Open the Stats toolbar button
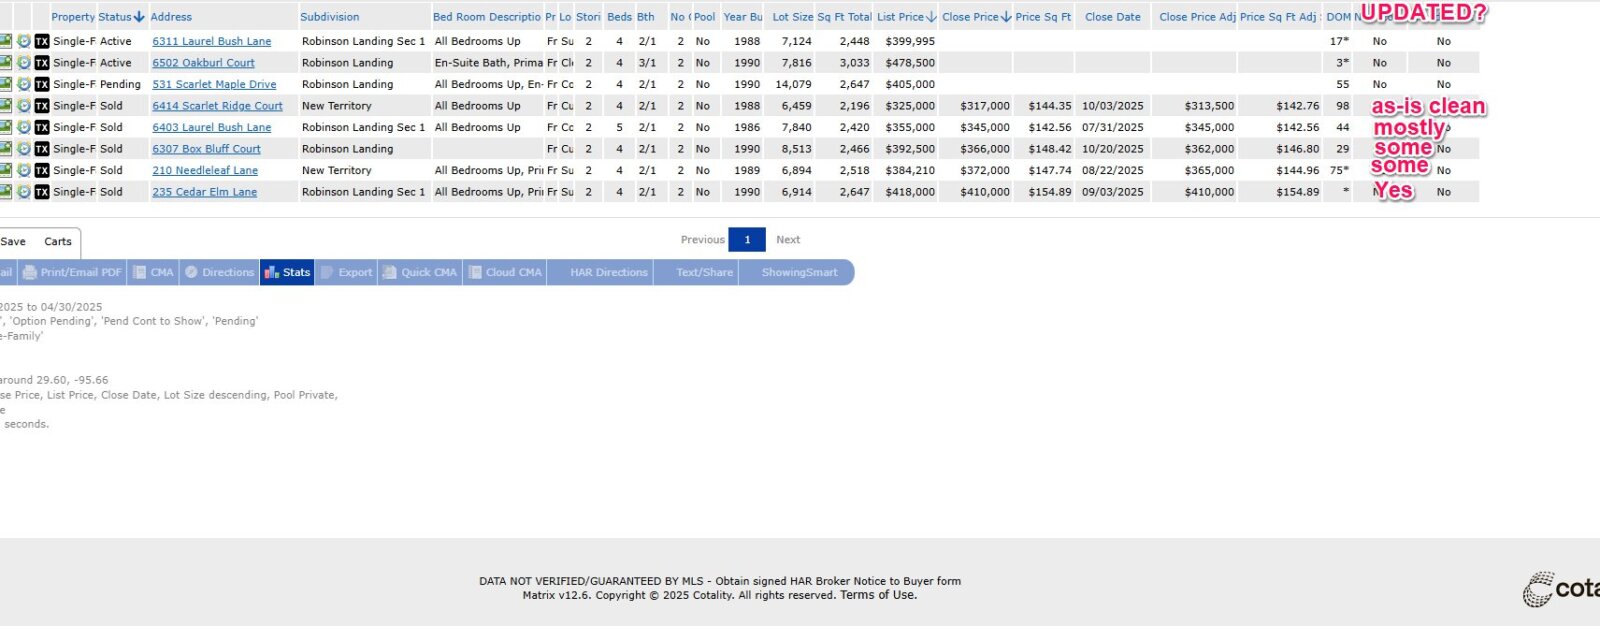Screen dimensions: 1600x626 [x=287, y=272]
